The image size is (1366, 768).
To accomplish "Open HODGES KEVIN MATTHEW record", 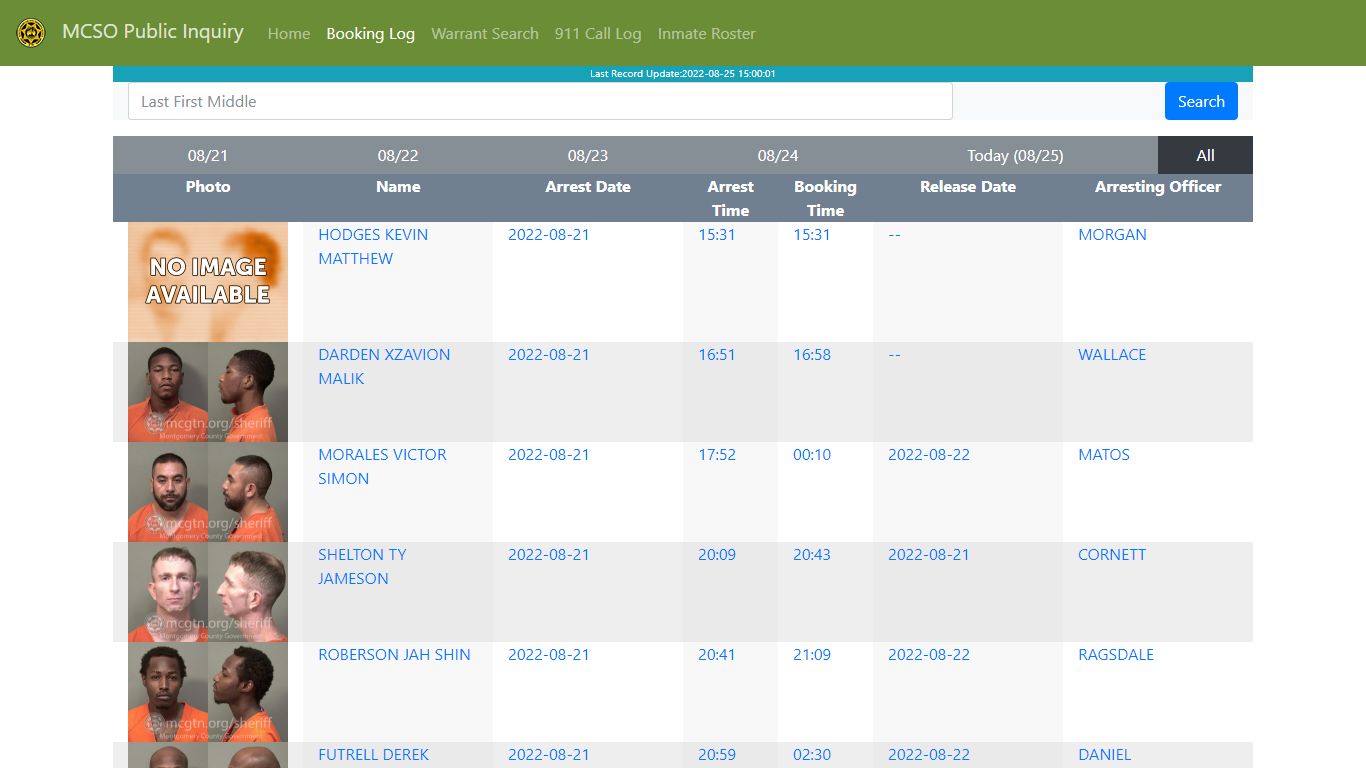I will 373,246.
